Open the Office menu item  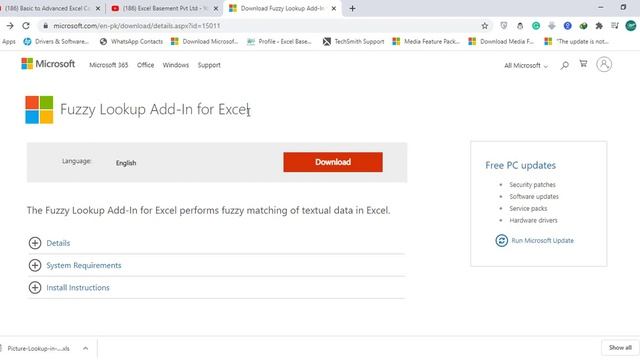(145, 65)
